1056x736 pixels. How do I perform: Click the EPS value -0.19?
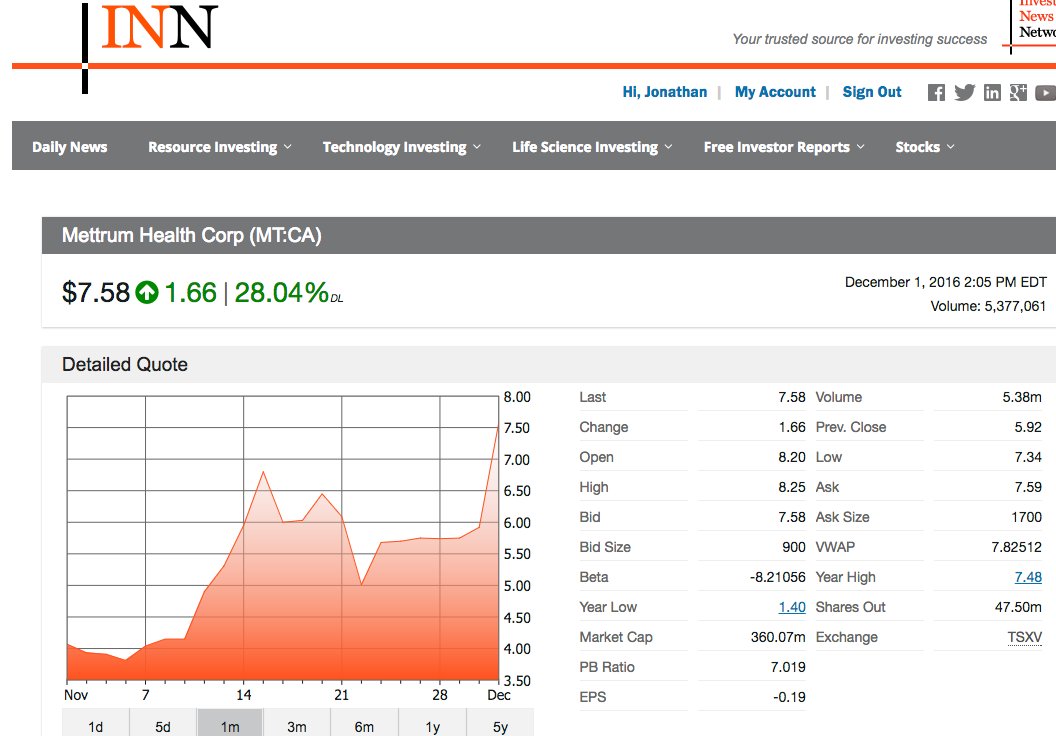pyautogui.click(x=789, y=697)
